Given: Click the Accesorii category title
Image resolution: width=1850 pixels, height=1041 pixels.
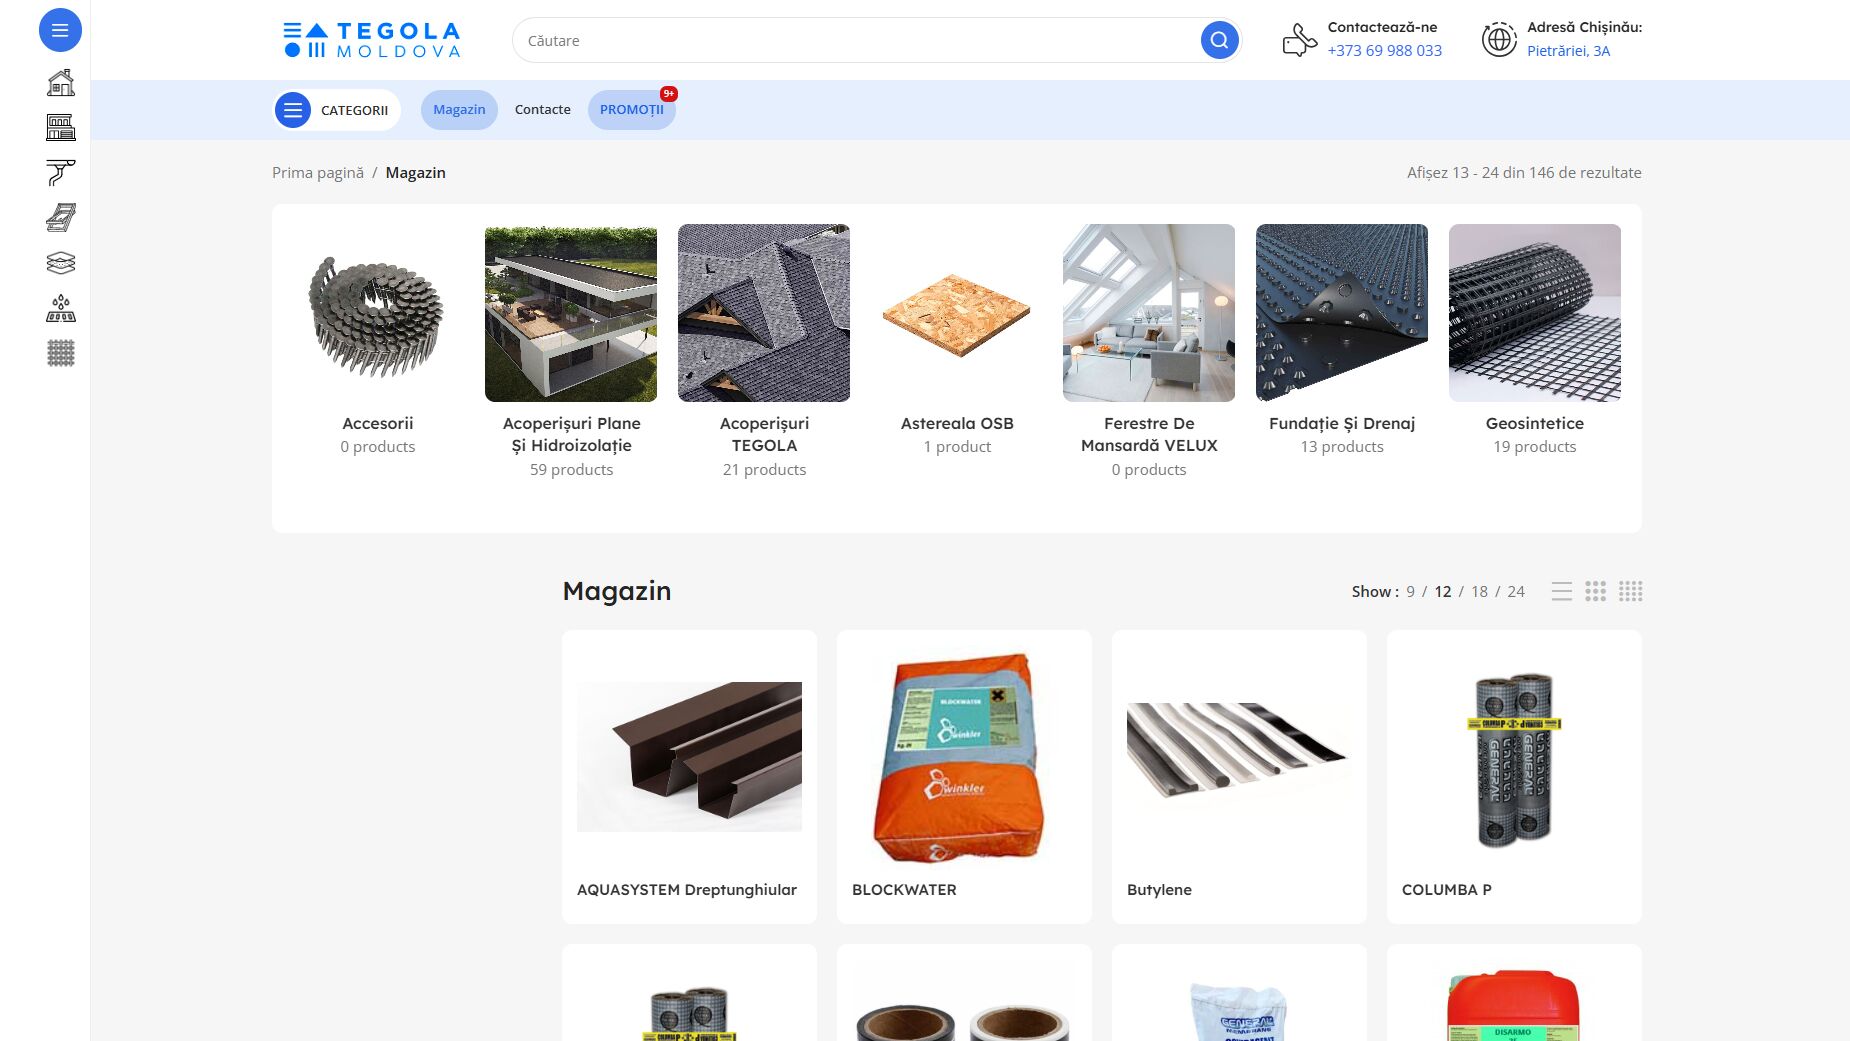Looking at the screenshot, I should coord(378,423).
